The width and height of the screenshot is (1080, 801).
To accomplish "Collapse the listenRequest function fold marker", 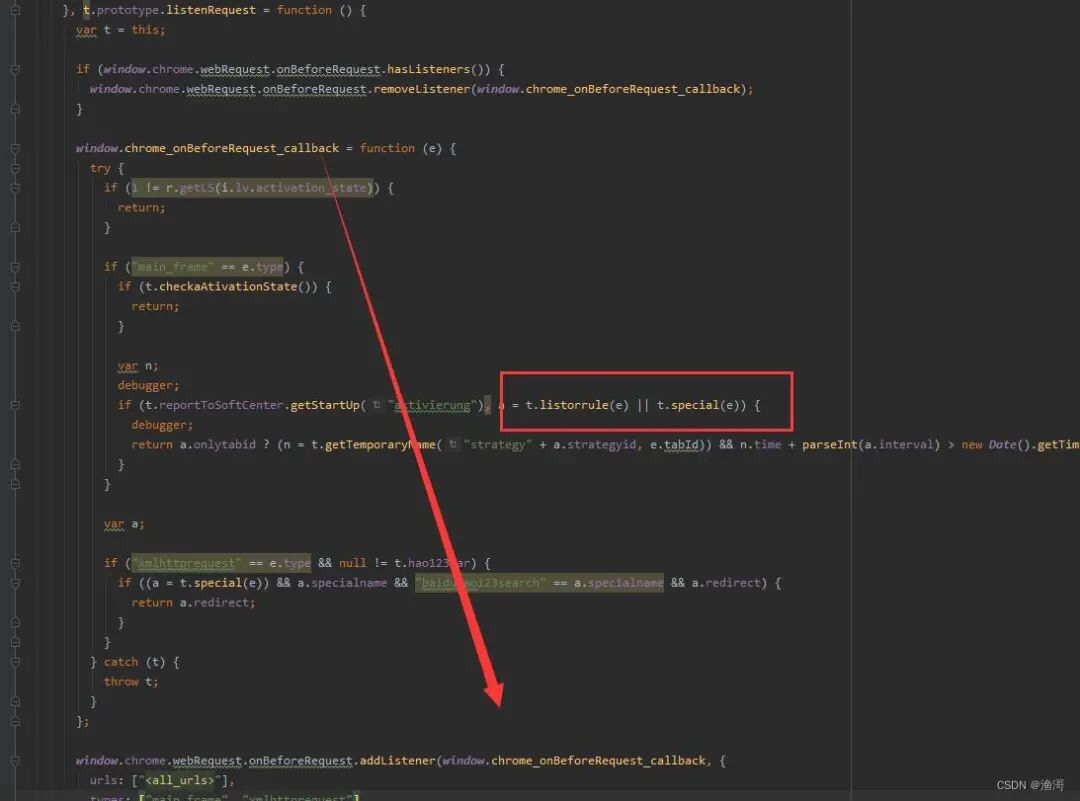I will point(15,10).
